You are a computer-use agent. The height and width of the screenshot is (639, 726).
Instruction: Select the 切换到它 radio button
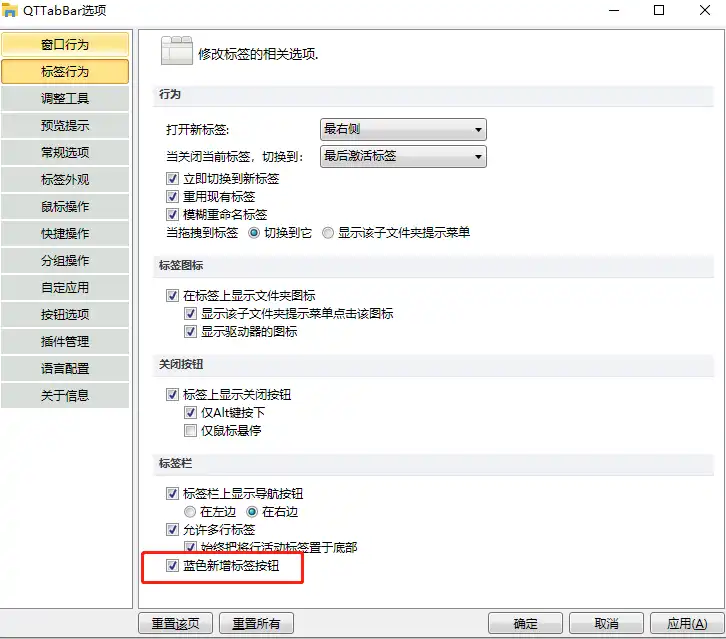tap(254, 232)
